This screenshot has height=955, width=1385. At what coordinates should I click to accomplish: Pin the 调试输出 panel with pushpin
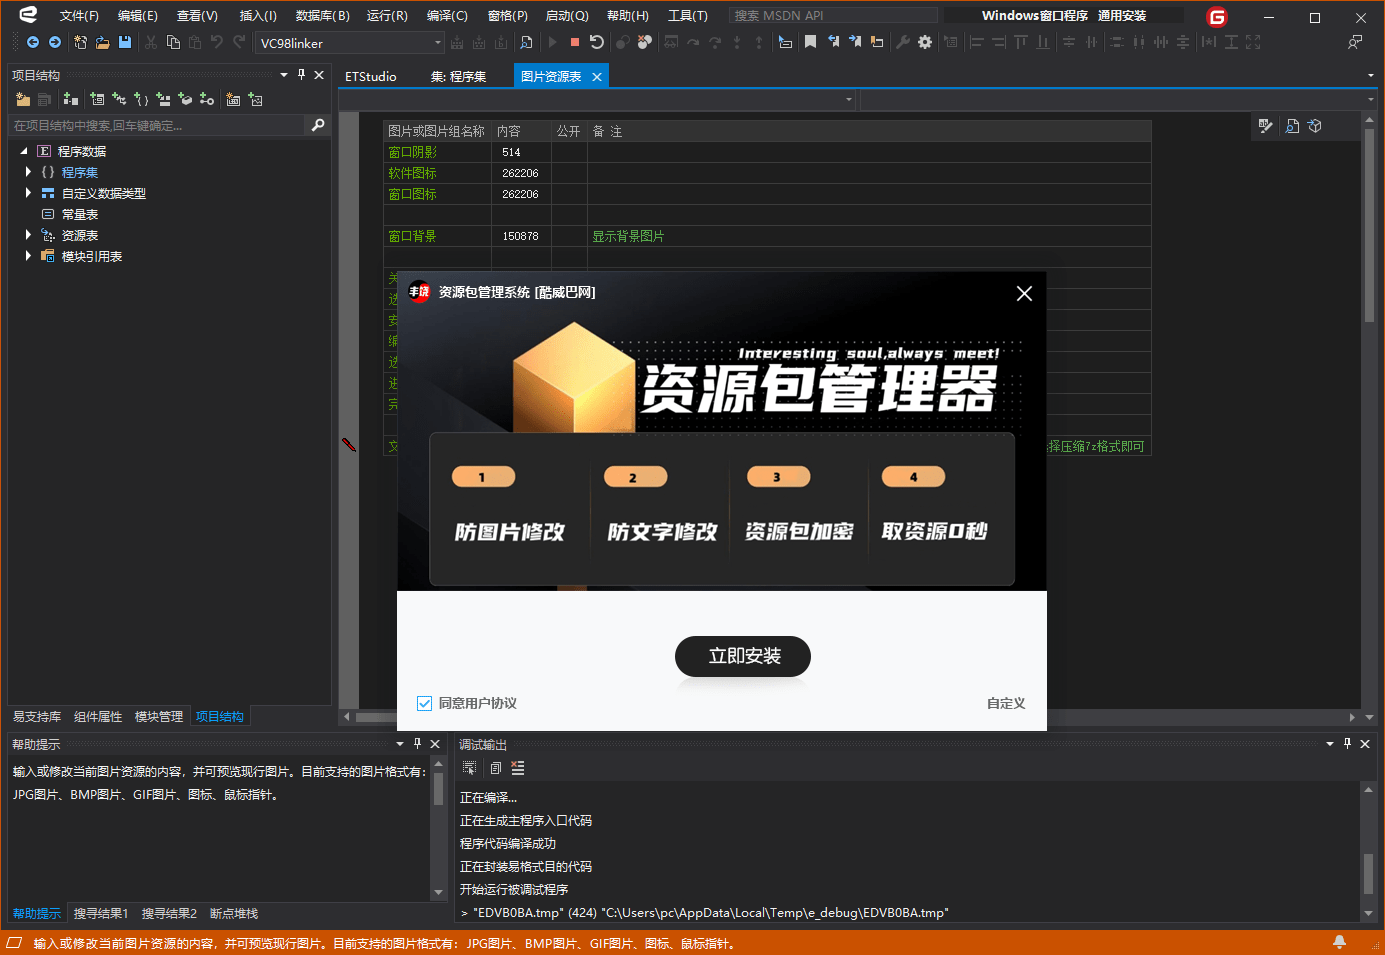coord(1347,744)
